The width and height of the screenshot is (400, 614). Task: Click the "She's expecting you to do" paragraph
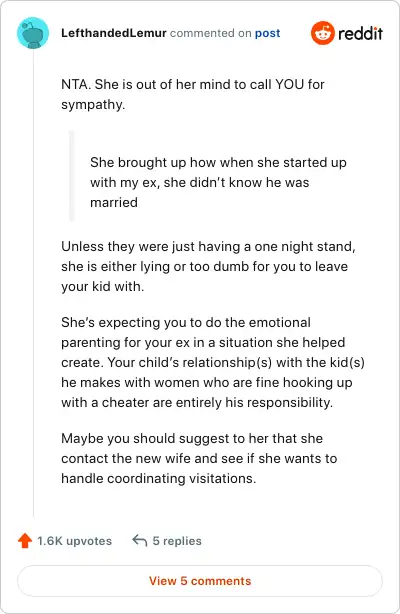coord(213,362)
